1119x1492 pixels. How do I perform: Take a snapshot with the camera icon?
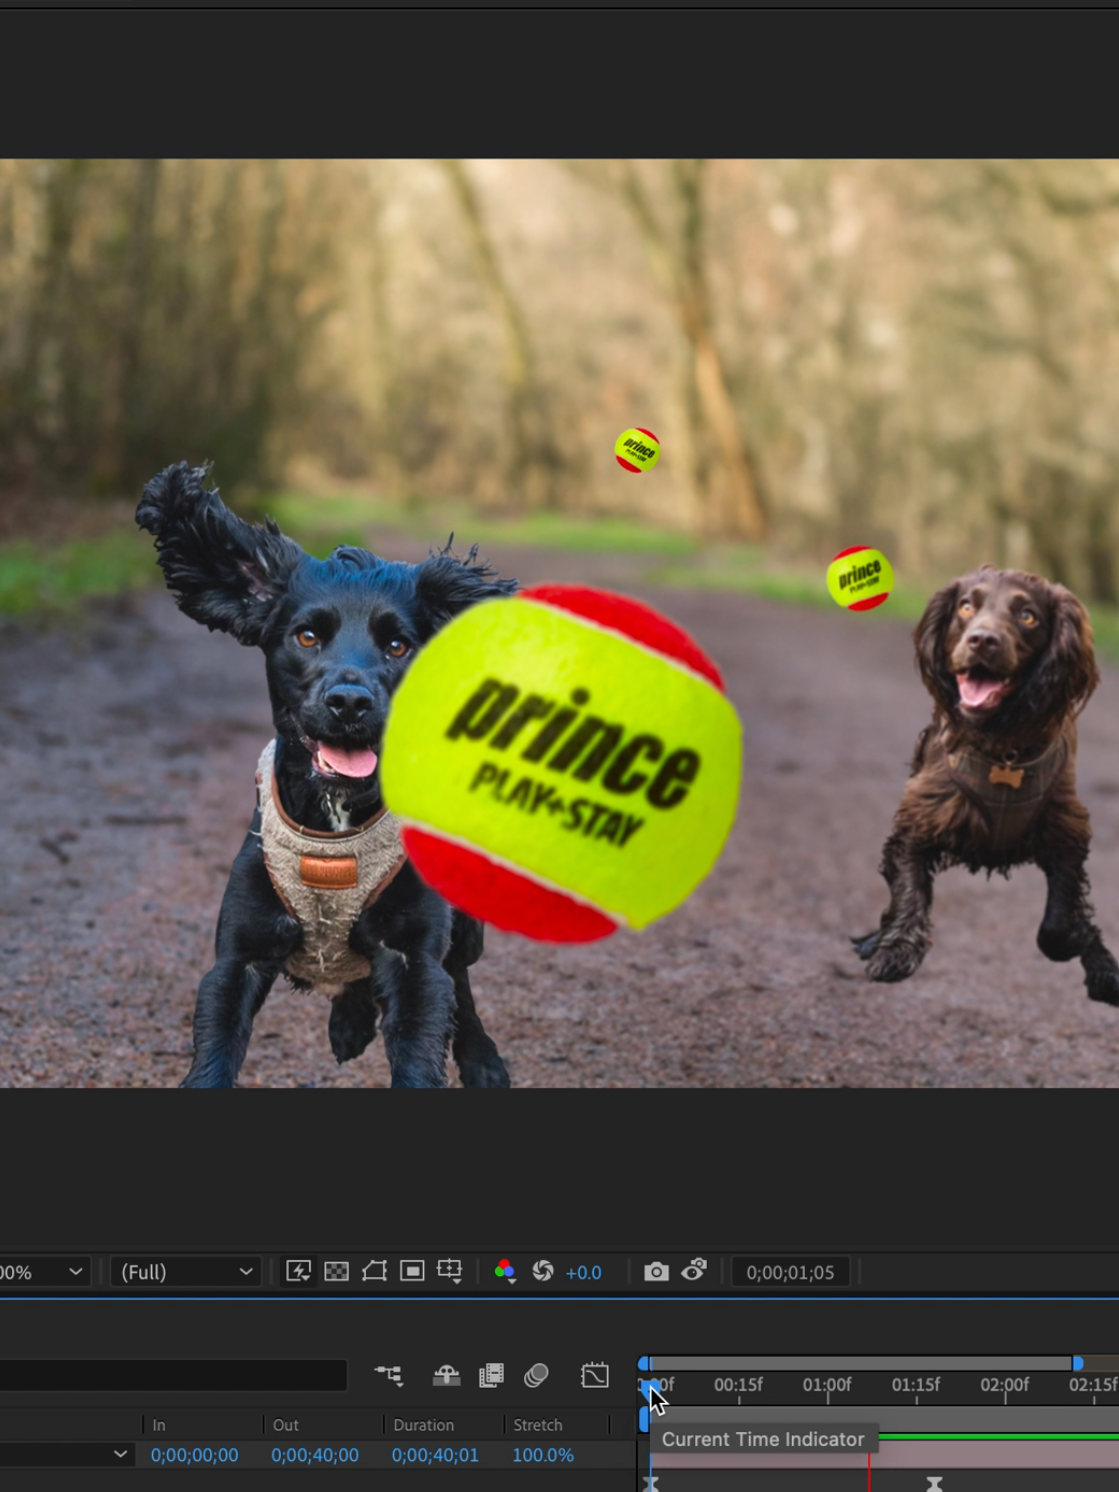(x=656, y=1271)
